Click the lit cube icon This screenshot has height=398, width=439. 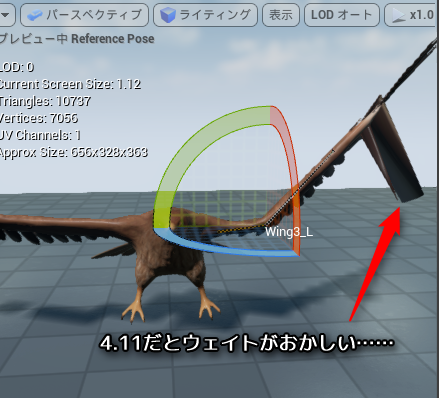[x=168, y=15]
